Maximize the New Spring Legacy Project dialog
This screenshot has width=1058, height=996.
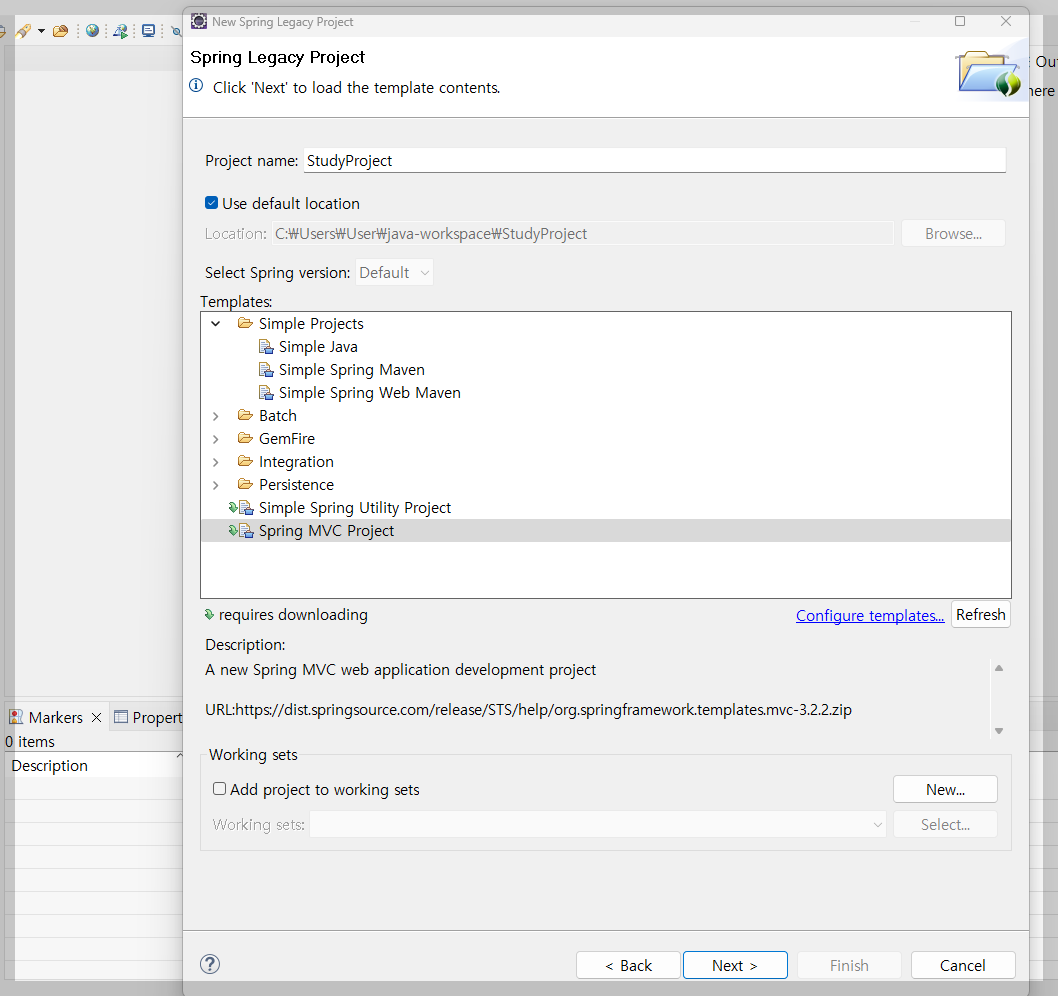tap(959, 21)
